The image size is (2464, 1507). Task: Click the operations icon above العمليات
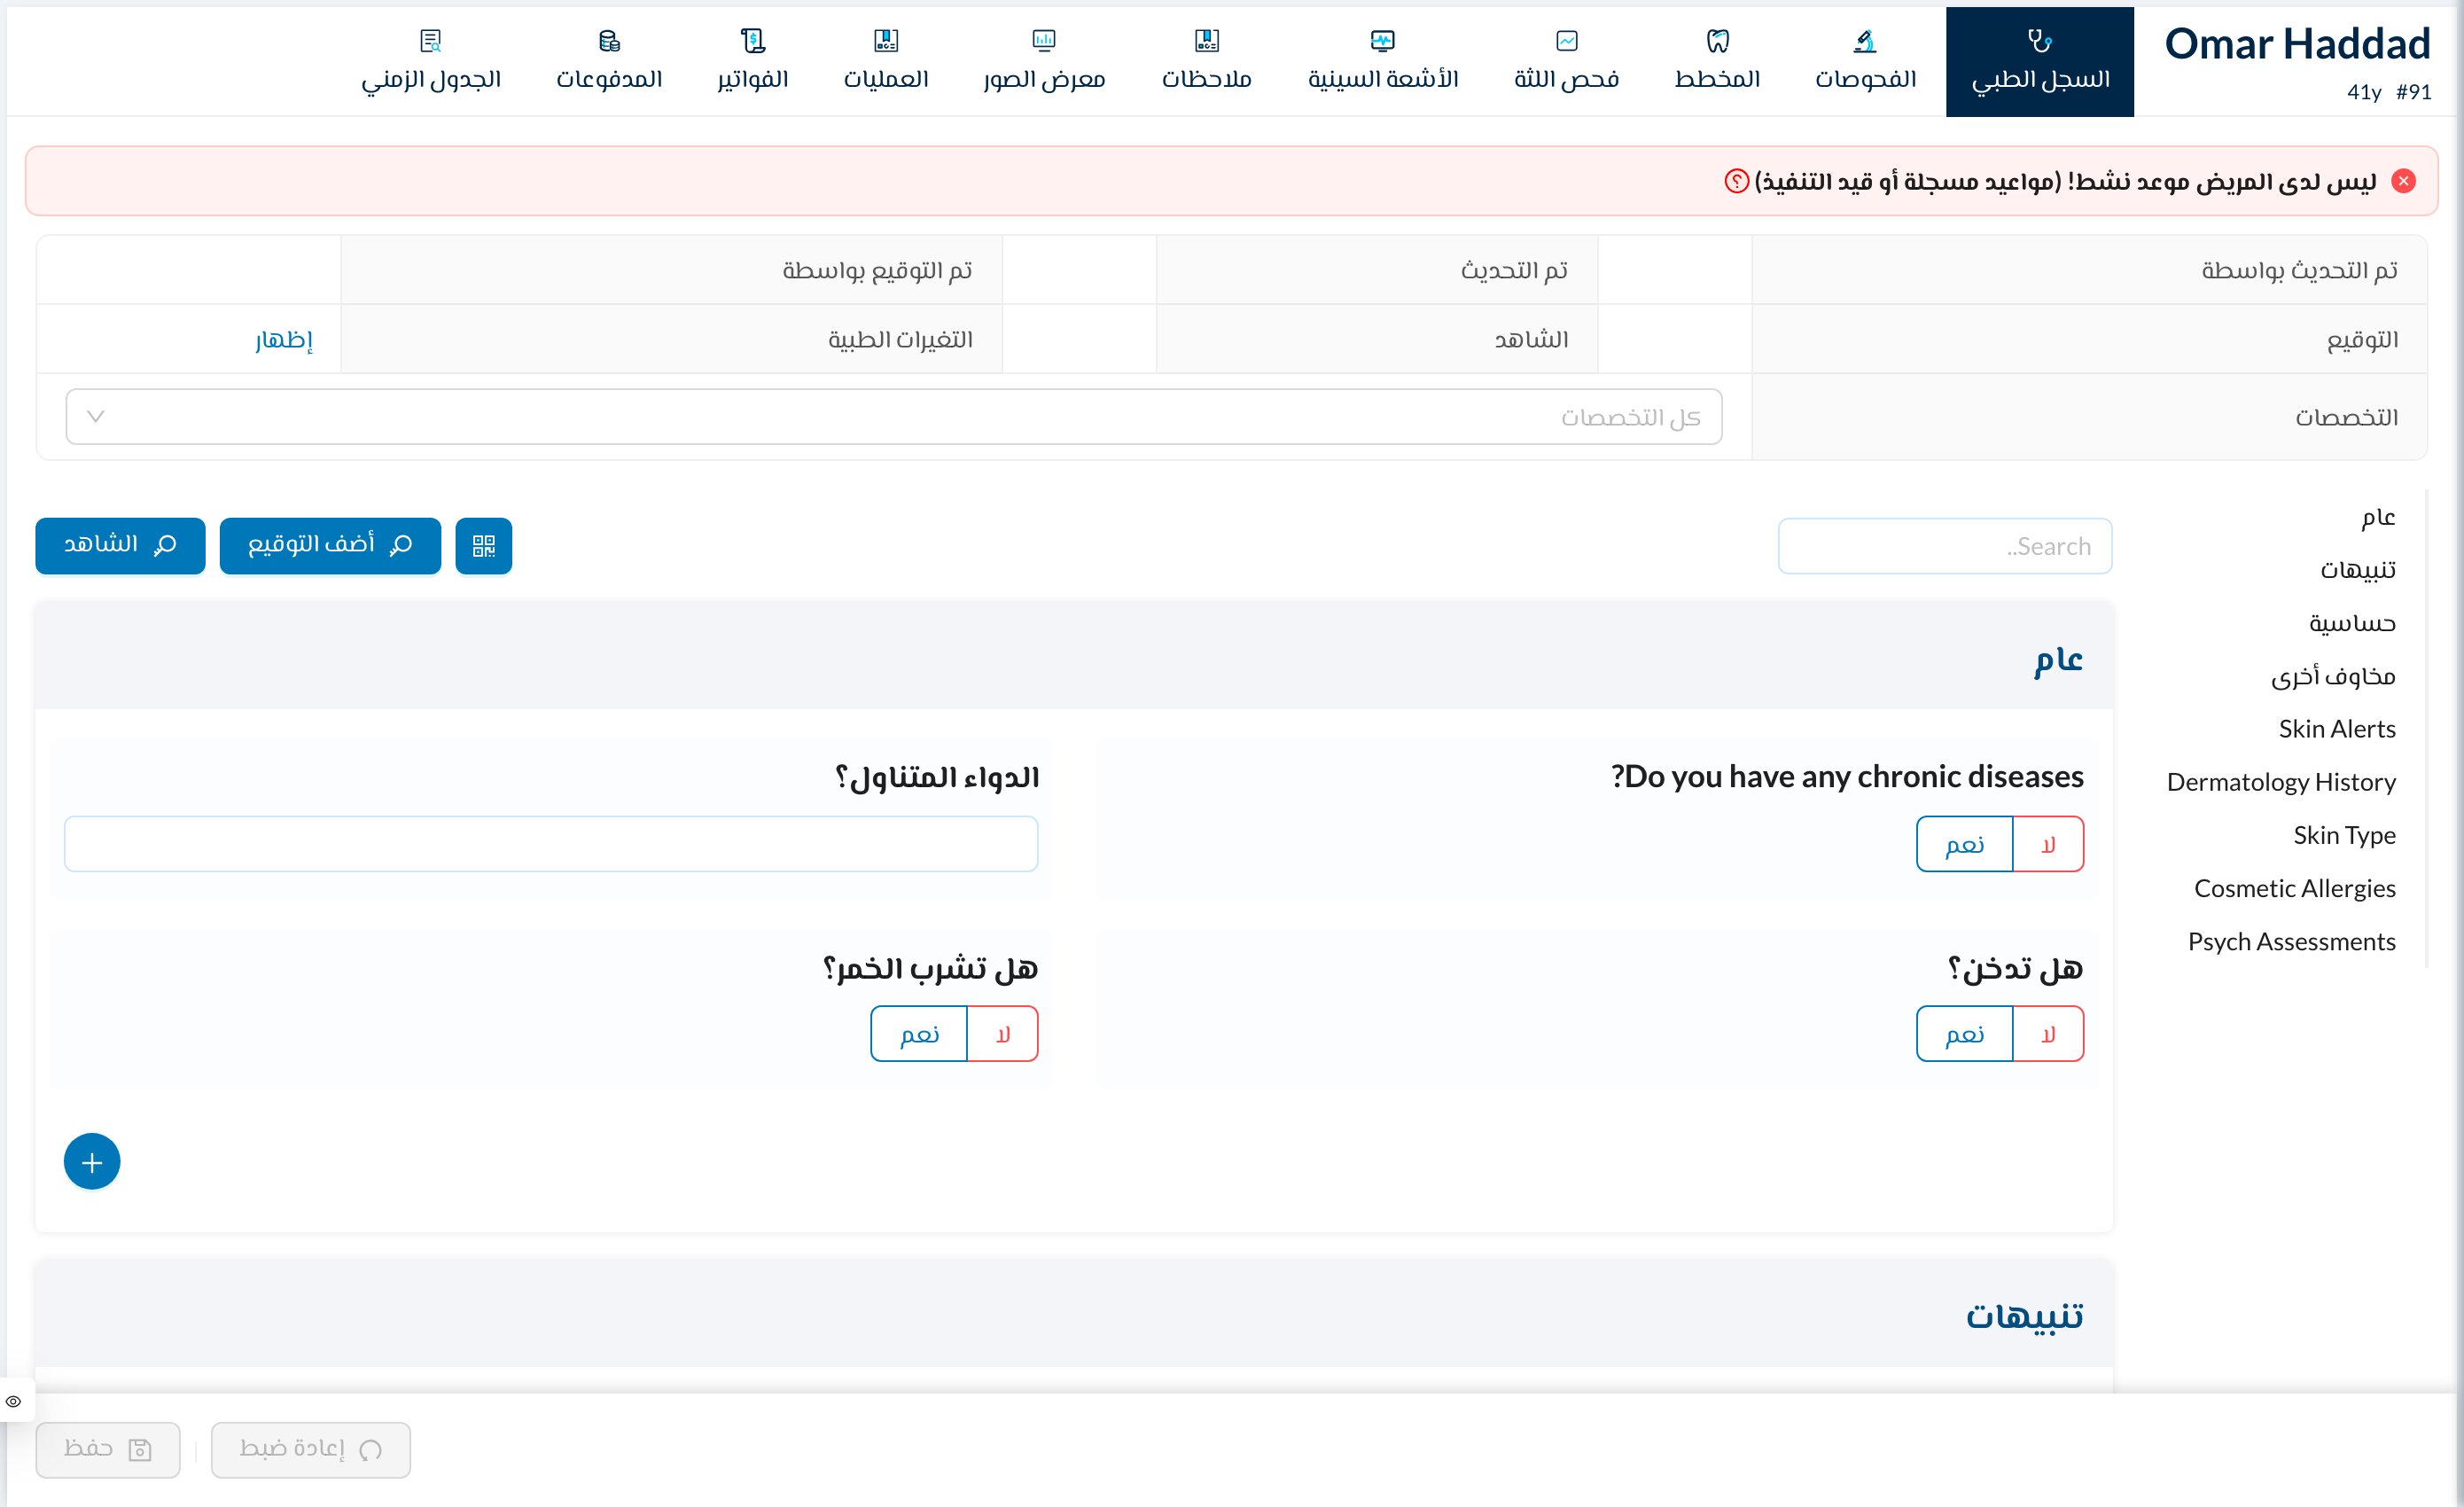pyautogui.click(x=886, y=40)
